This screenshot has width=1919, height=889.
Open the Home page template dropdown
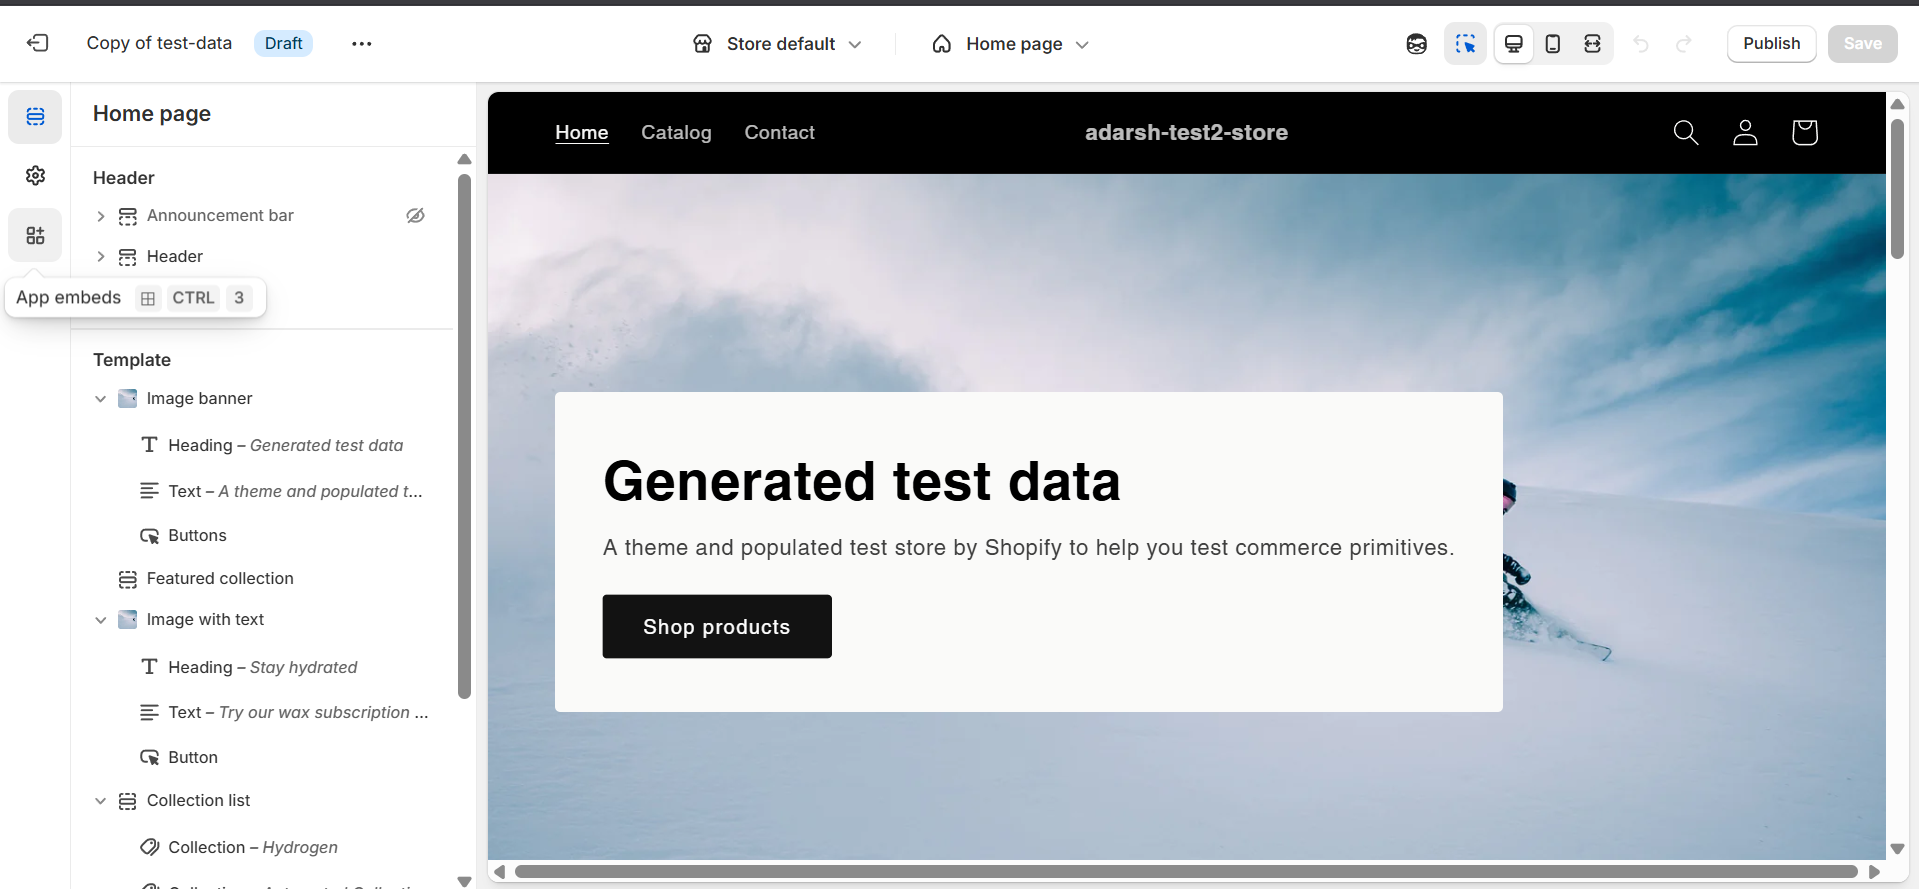point(1010,44)
